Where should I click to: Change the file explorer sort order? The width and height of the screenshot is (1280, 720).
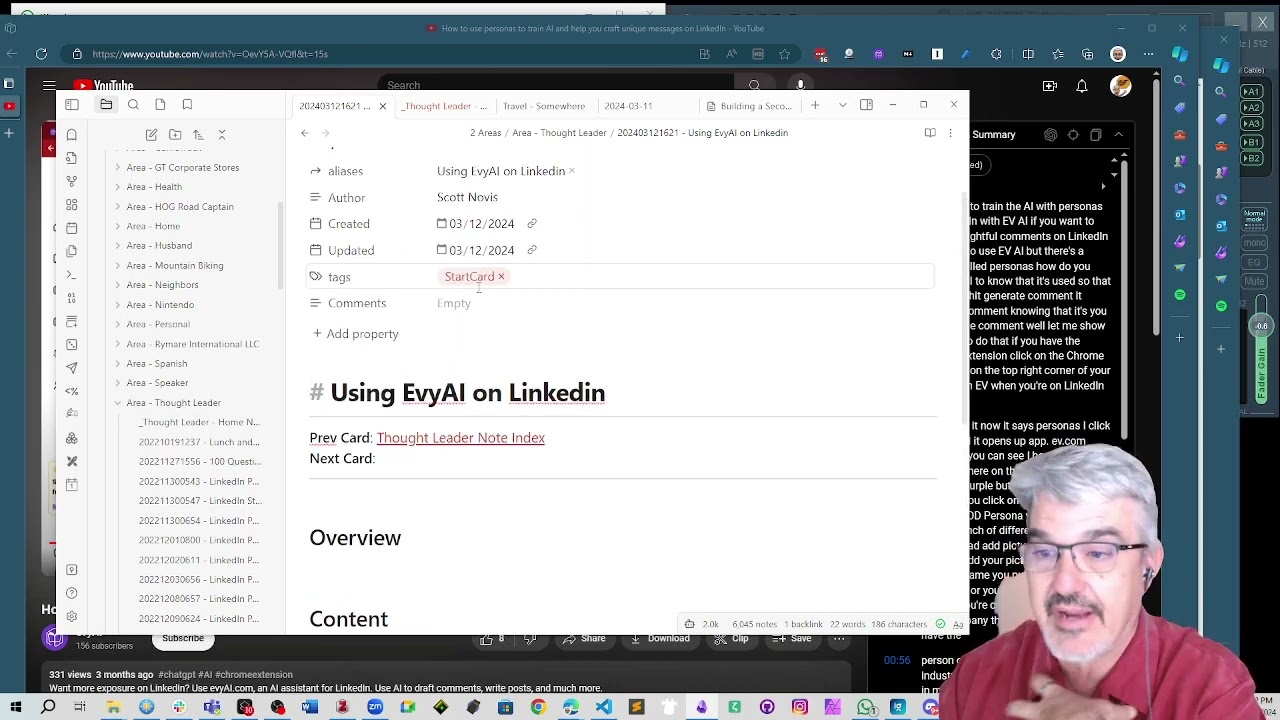[198, 135]
